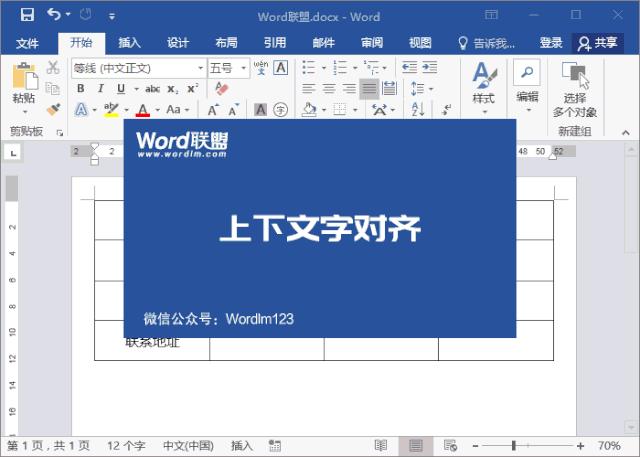Image resolution: width=640 pixels, height=457 pixels.
Task: Switch to the 视图 tab
Action: click(x=420, y=43)
